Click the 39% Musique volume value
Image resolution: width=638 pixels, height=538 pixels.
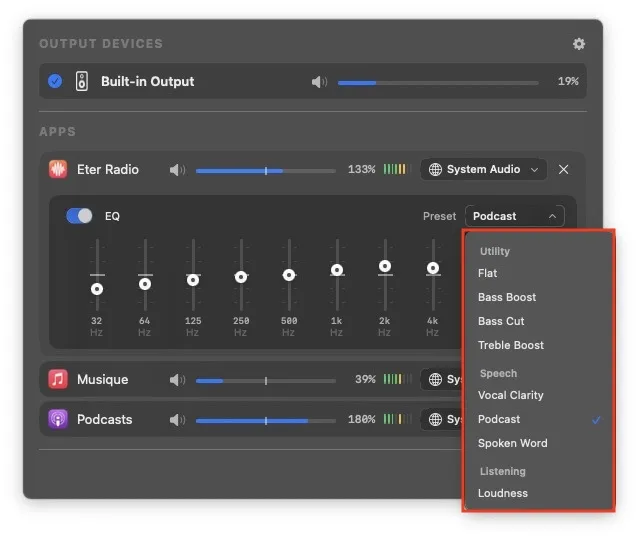point(365,379)
